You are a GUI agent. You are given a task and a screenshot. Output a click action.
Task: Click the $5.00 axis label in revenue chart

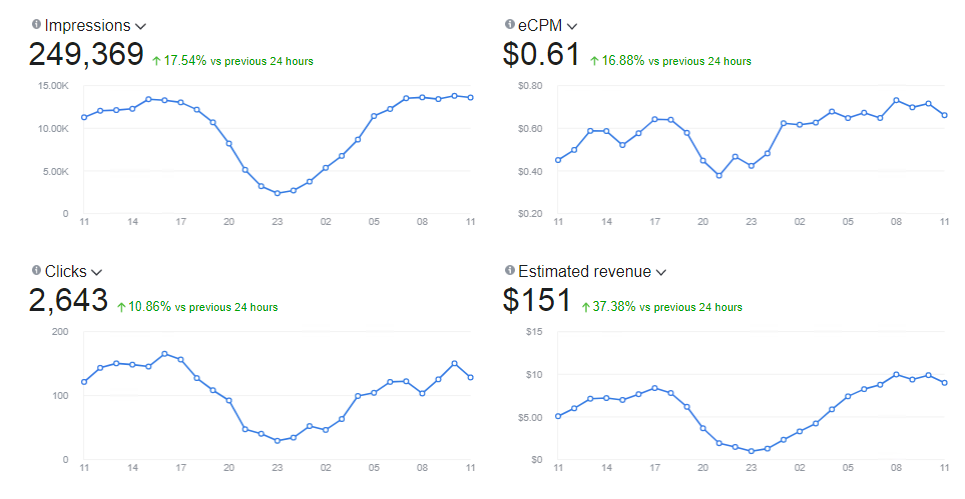coord(532,417)
